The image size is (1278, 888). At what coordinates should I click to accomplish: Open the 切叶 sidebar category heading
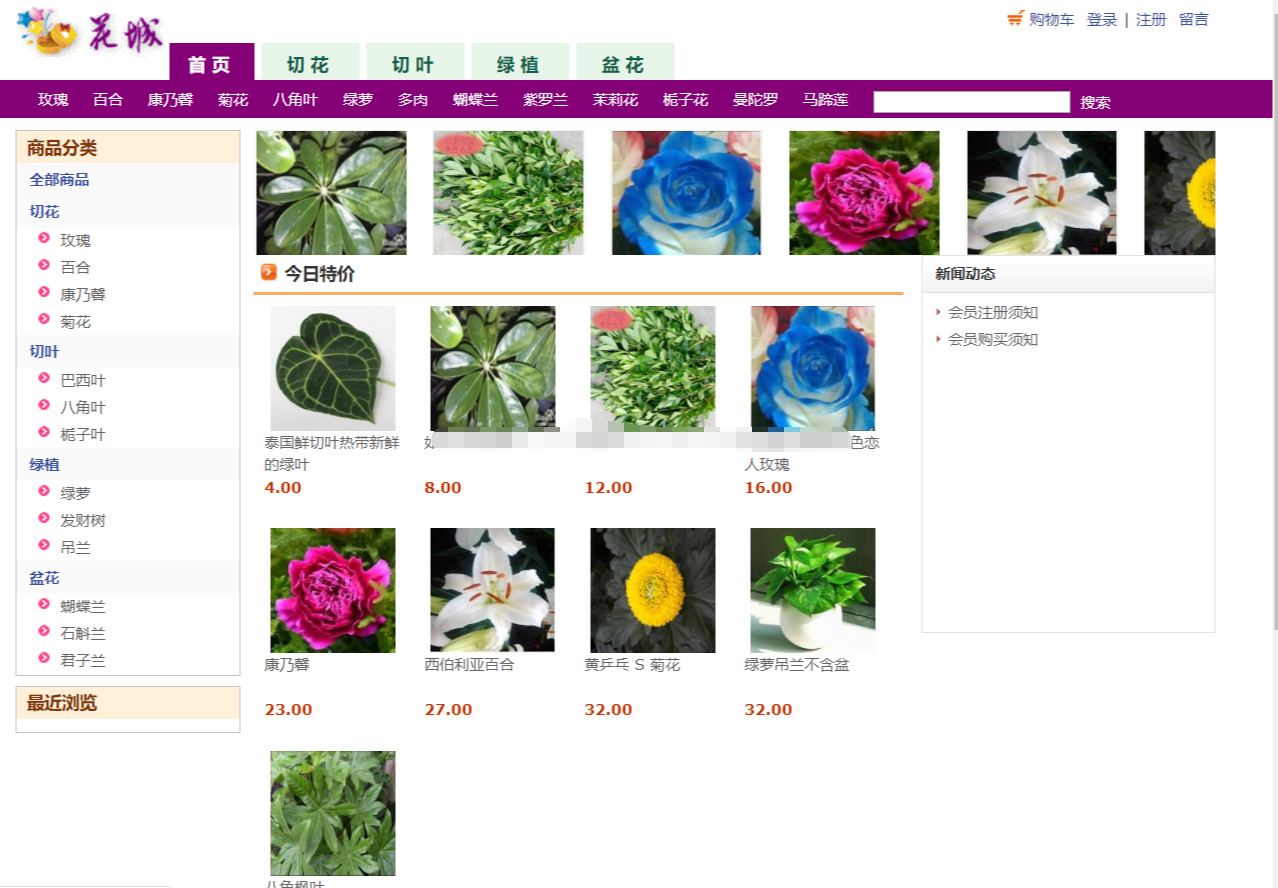coord(44,352)
